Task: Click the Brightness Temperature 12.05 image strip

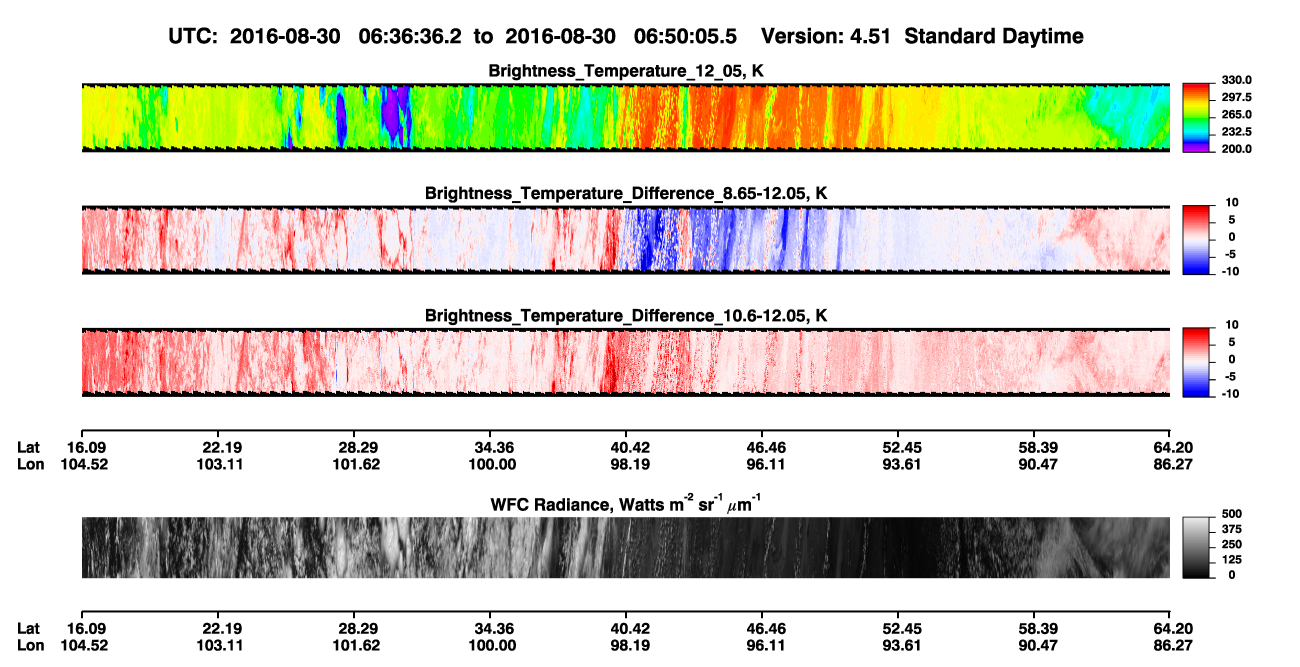Action: (x=626, y=117)
